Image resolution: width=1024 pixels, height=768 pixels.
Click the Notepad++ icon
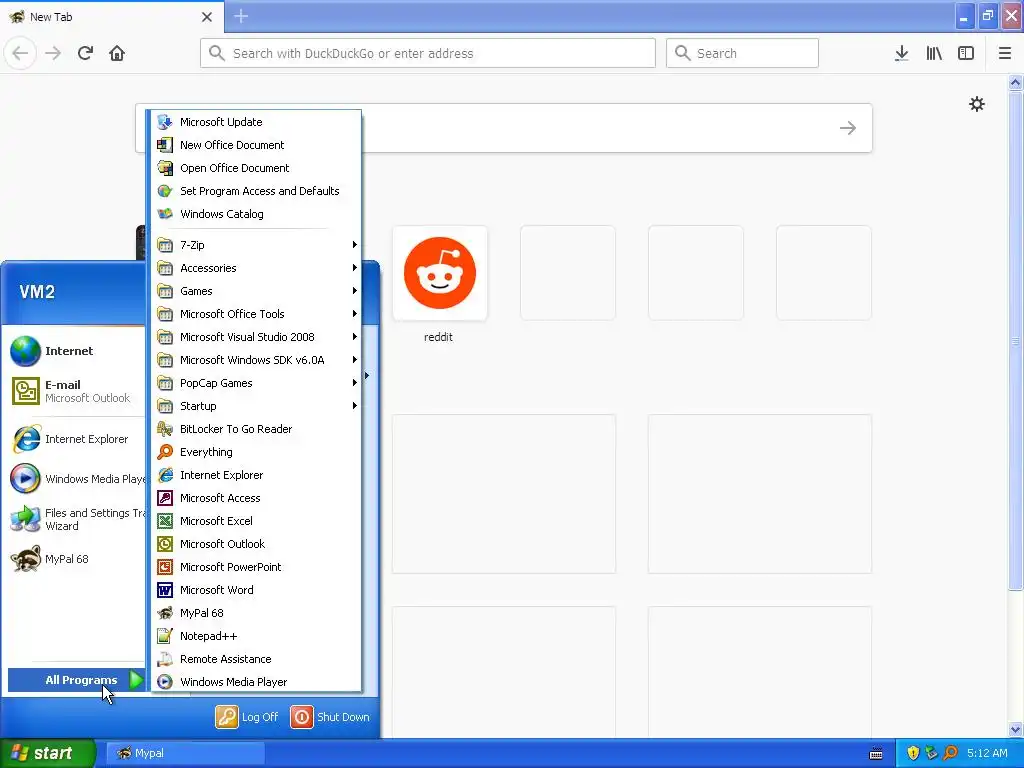[x=165, y=636]
